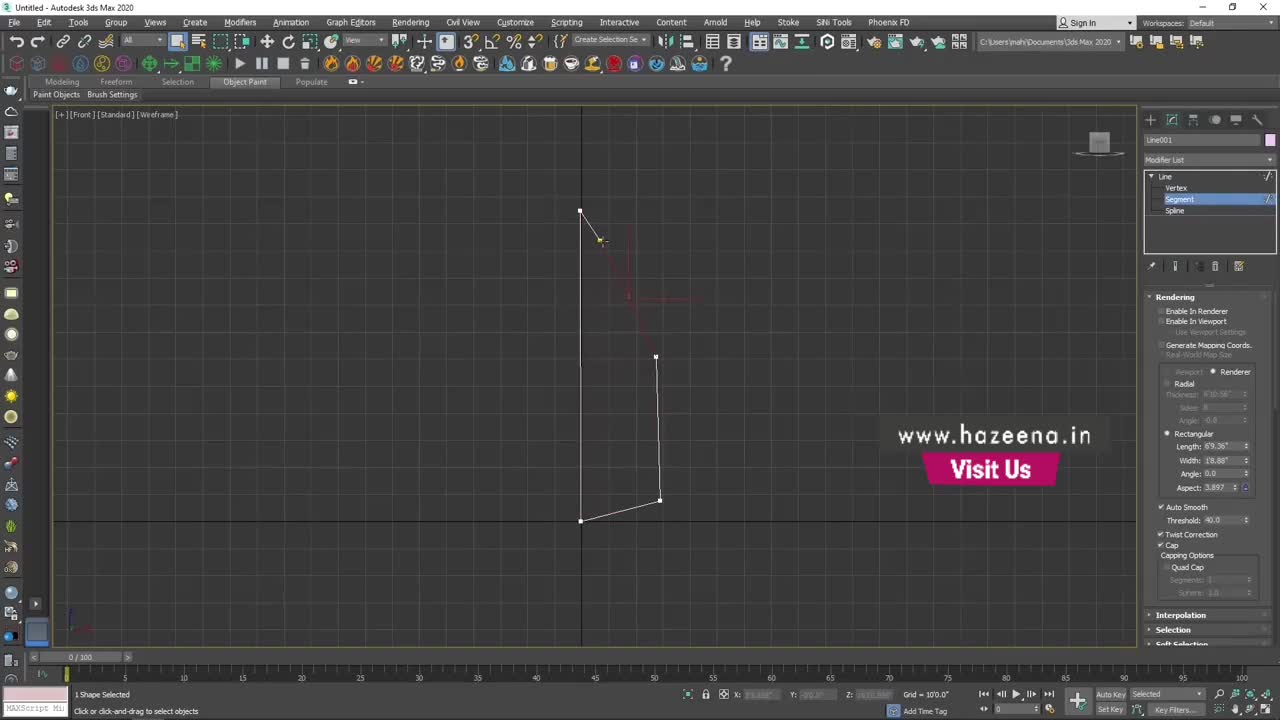This screenshot has height=720, width=1280.
Task: Choose the Select Object tool
Action: pos(177,41)
